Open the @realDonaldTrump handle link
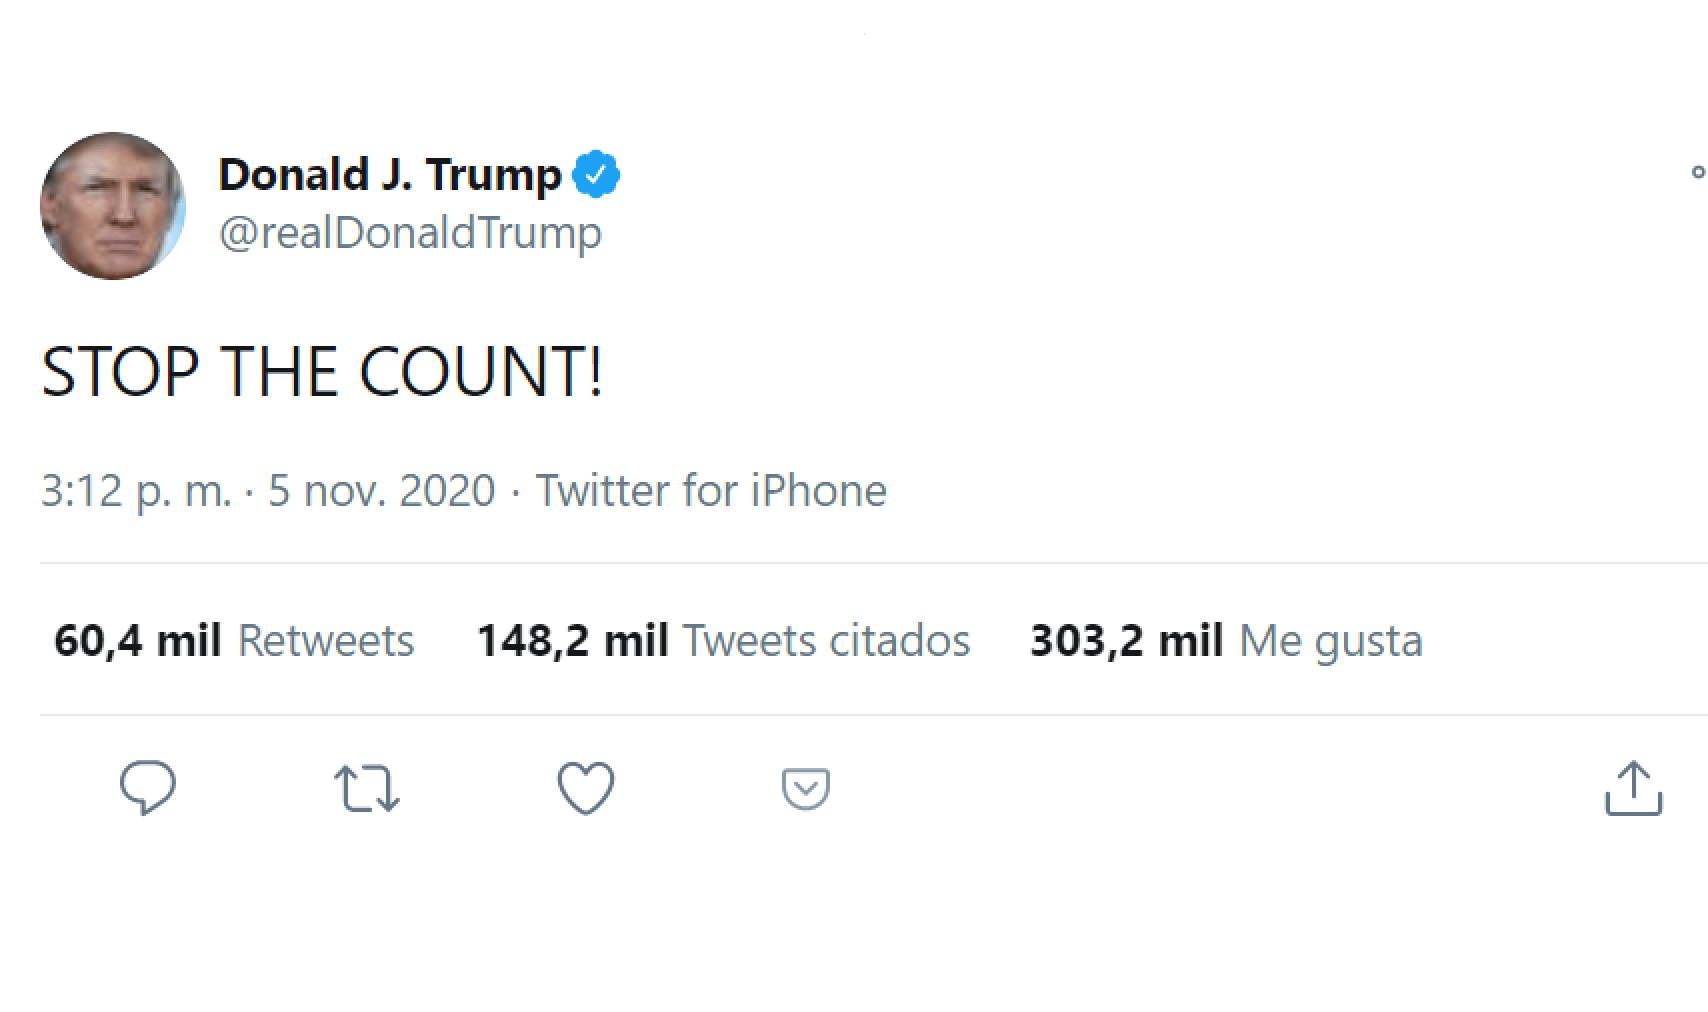Screen dimensions: 1708x1012 coord(410,233)
